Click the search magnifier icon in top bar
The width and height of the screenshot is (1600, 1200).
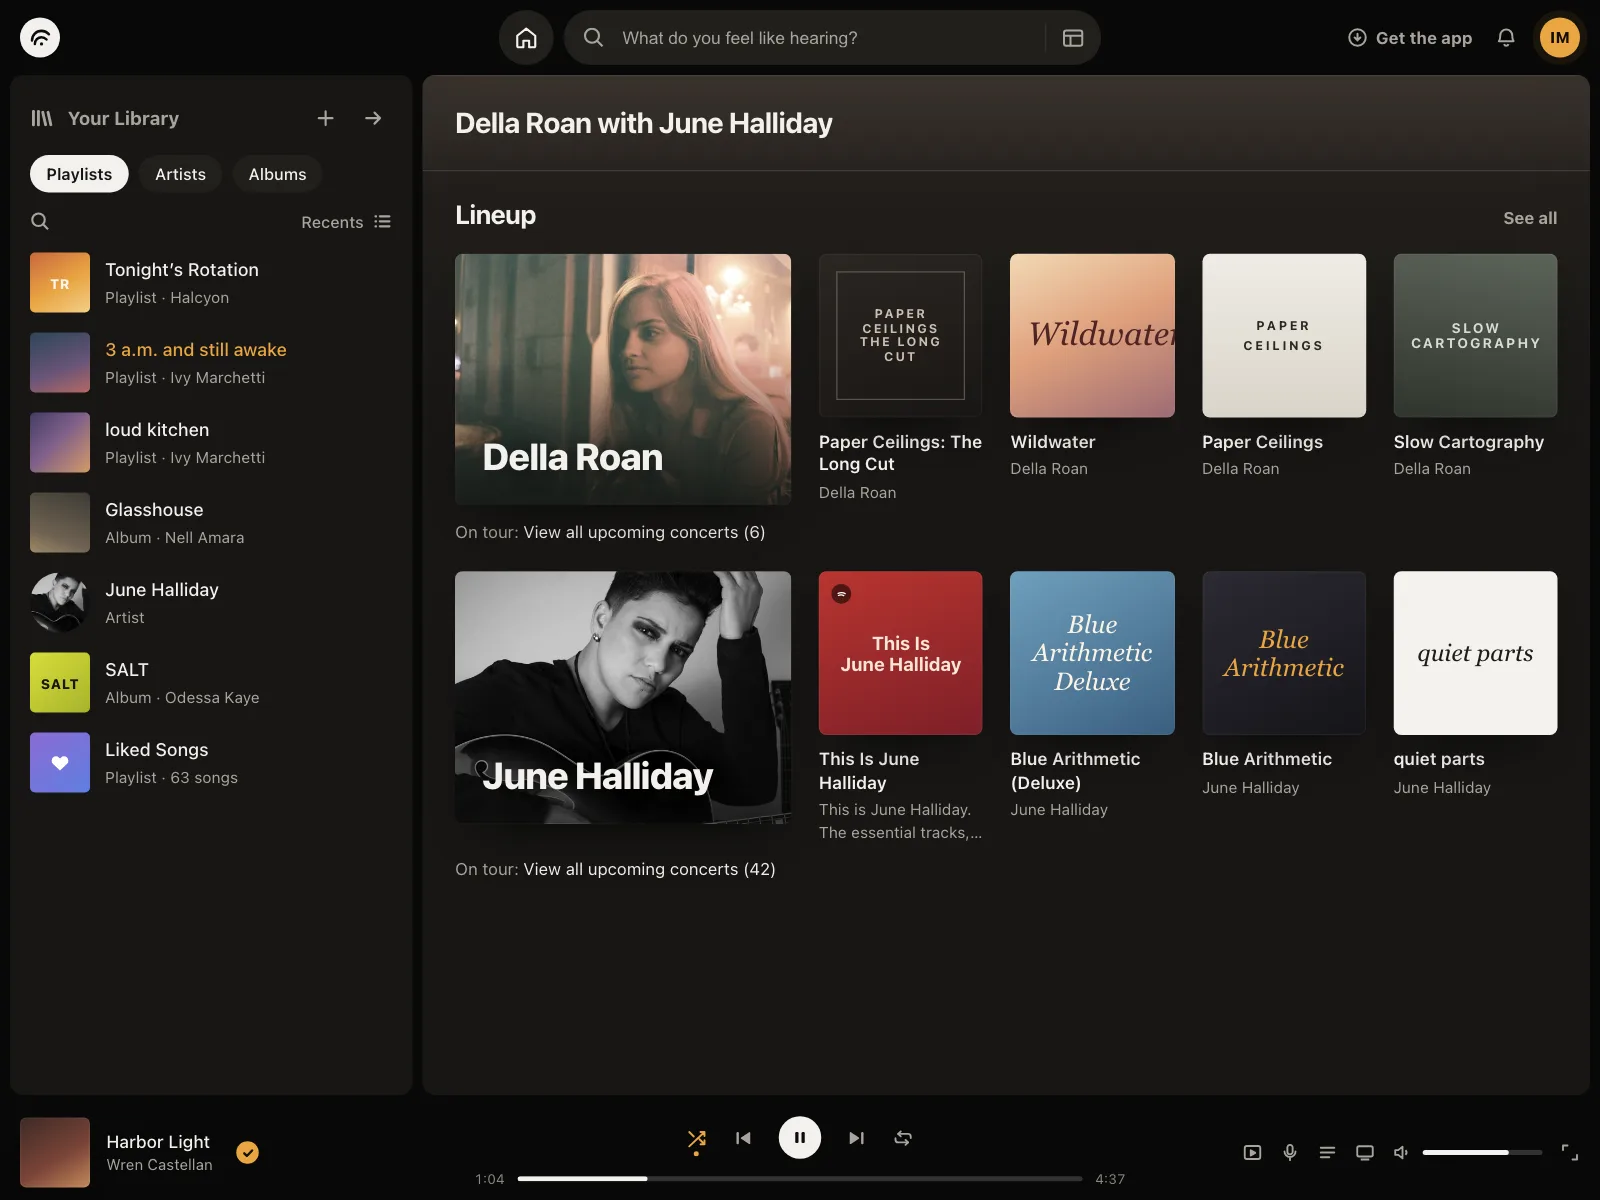(x=593, y=38)
